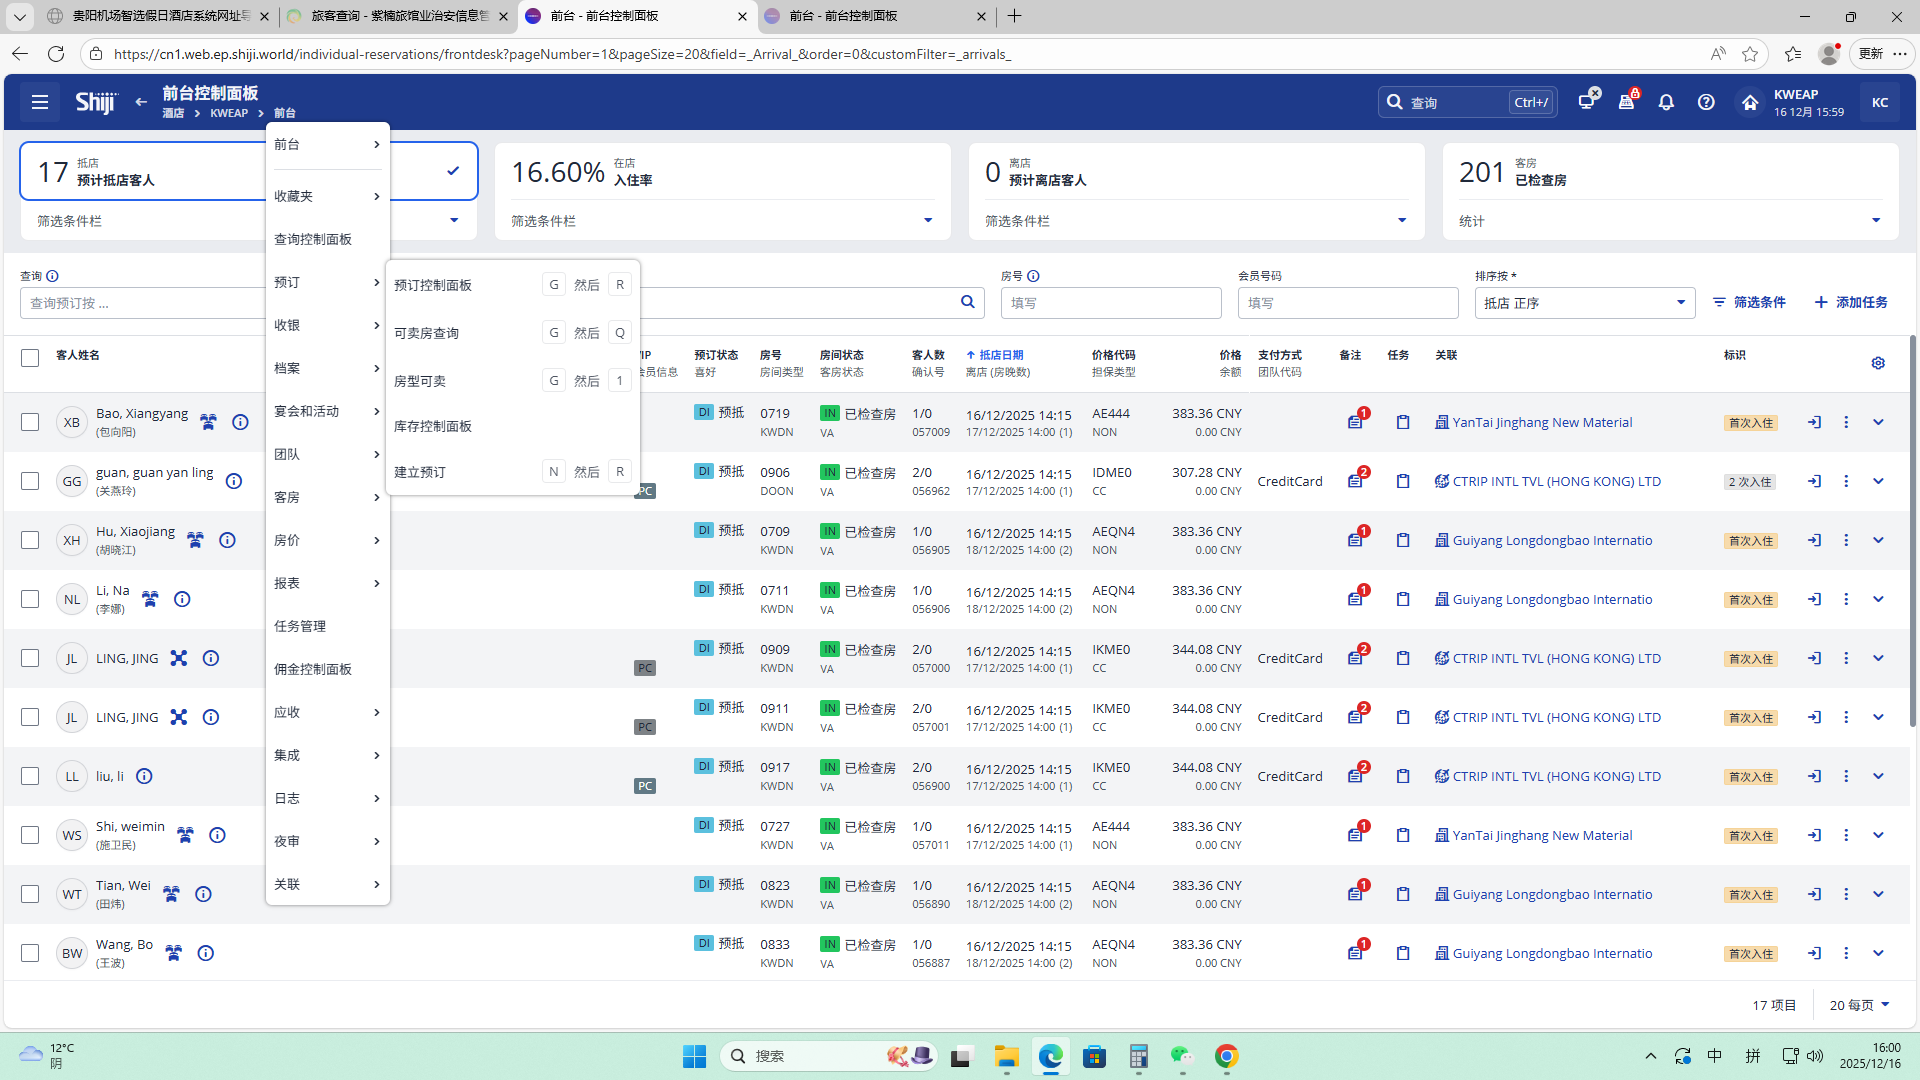Click the 房号 input field
The image size is (1920, 1080).
pyautogui.click(x=1110, y=303)
